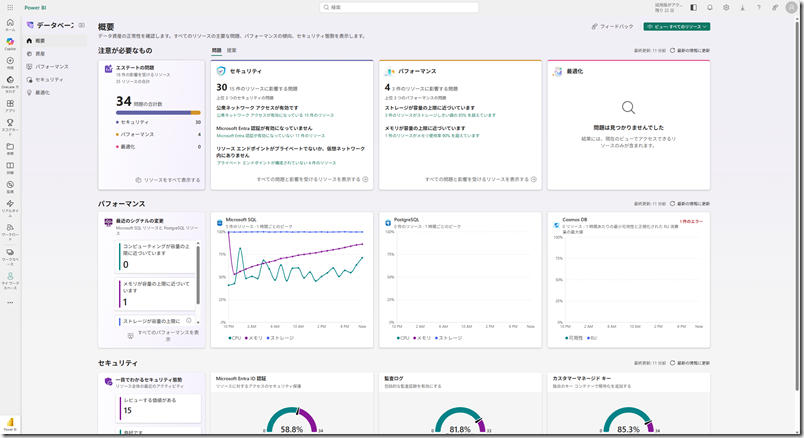
Task: Open Copilot from the left rail
Action: 10,44
